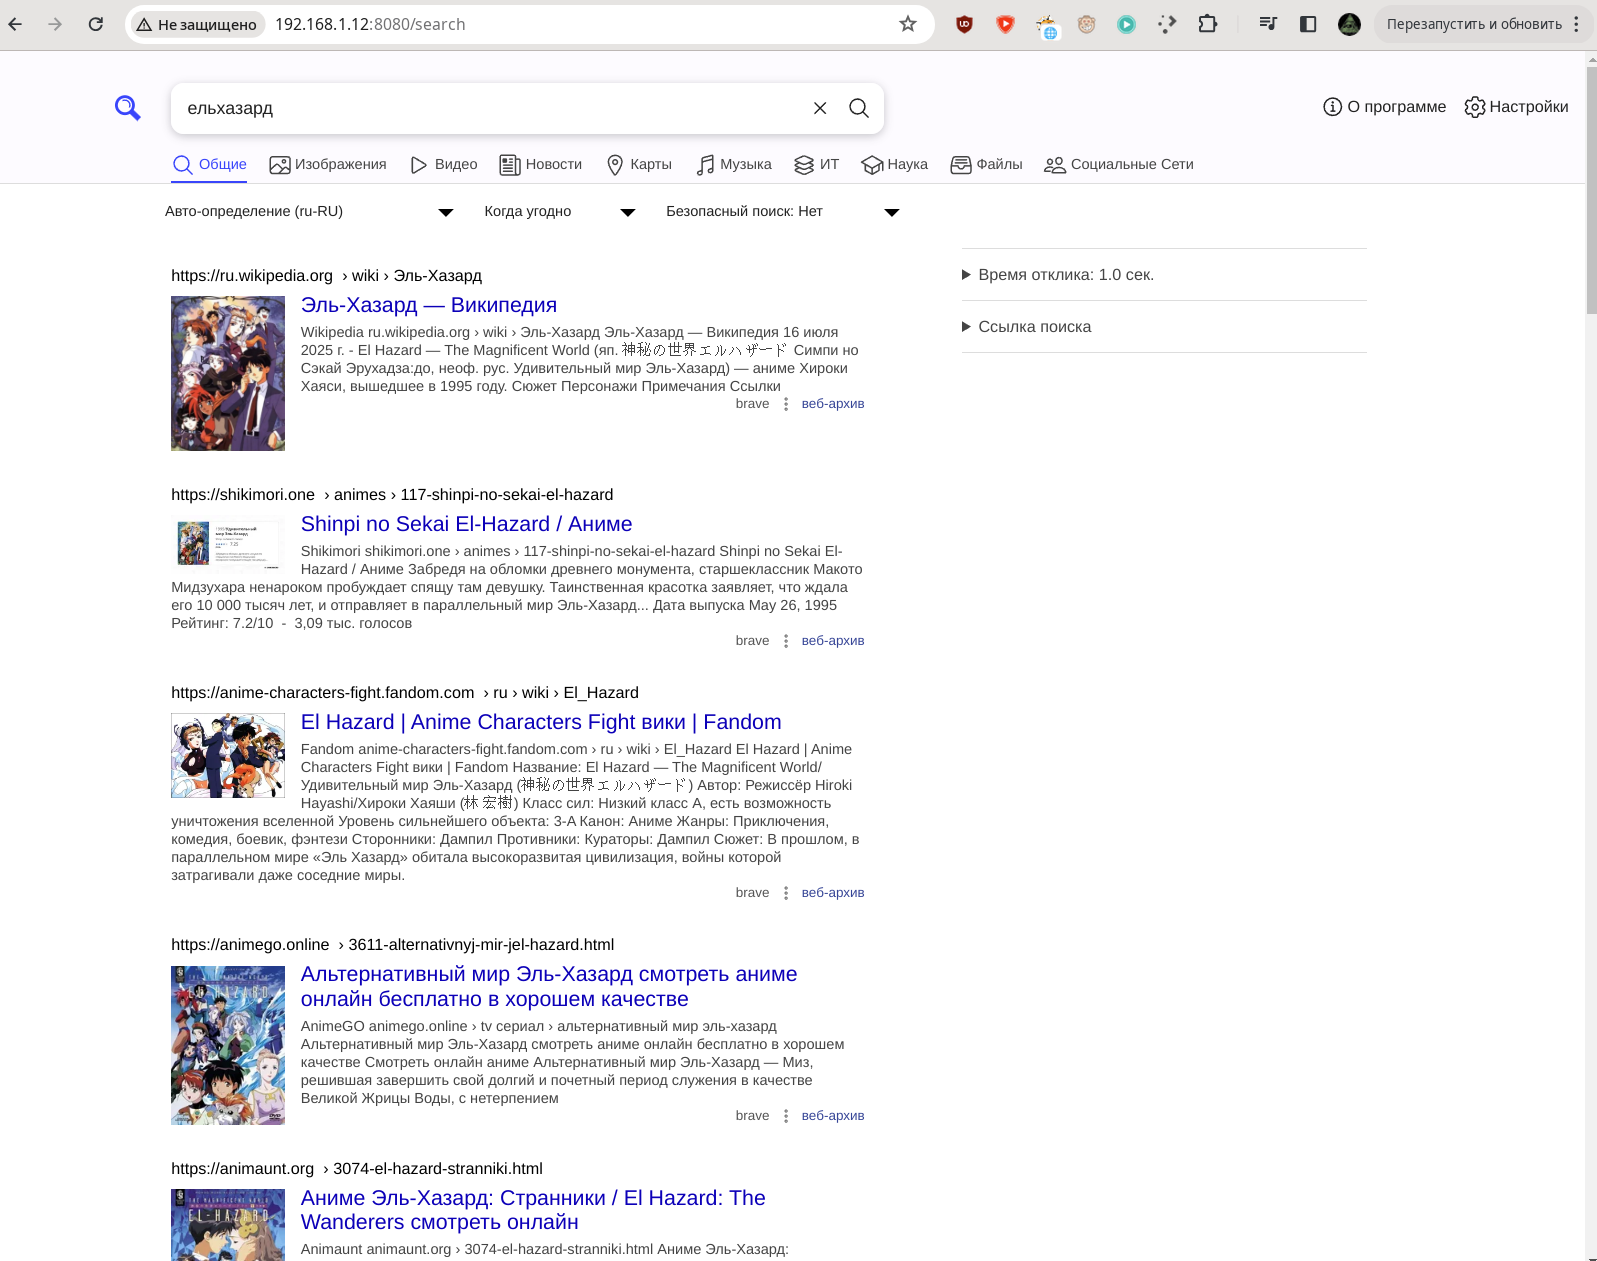
Task: Open the Эль-Хазард — Википедия result
Action: tap(429, 305)
